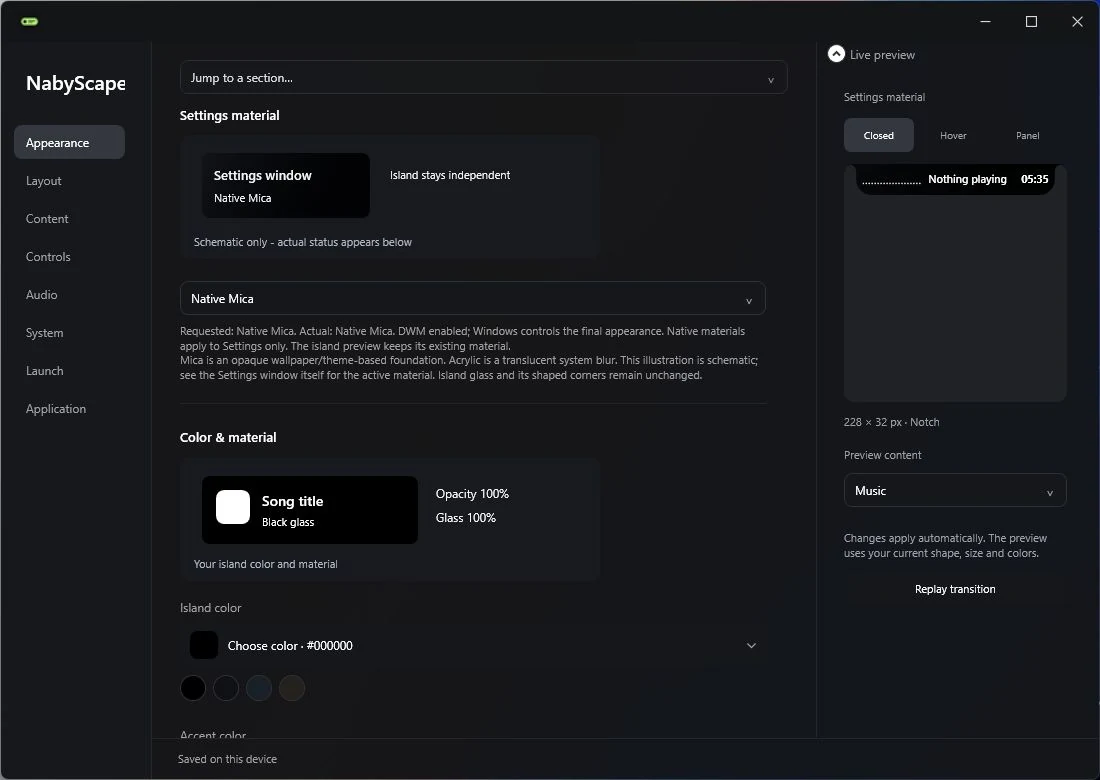The height and width of the screenshot is (780, 1100).
Task: Pick the dark navy blue island color preset
Action: pos(259,688)
